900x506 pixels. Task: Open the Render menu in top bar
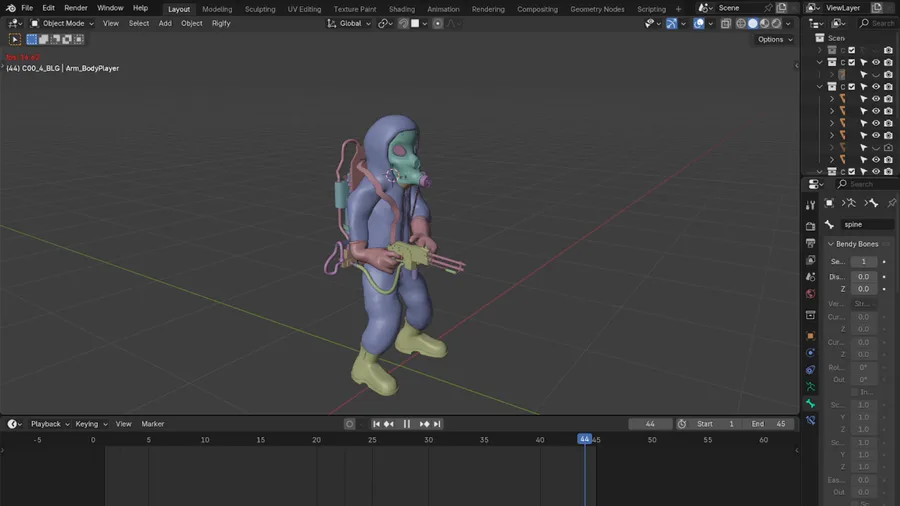pos(76,8)
